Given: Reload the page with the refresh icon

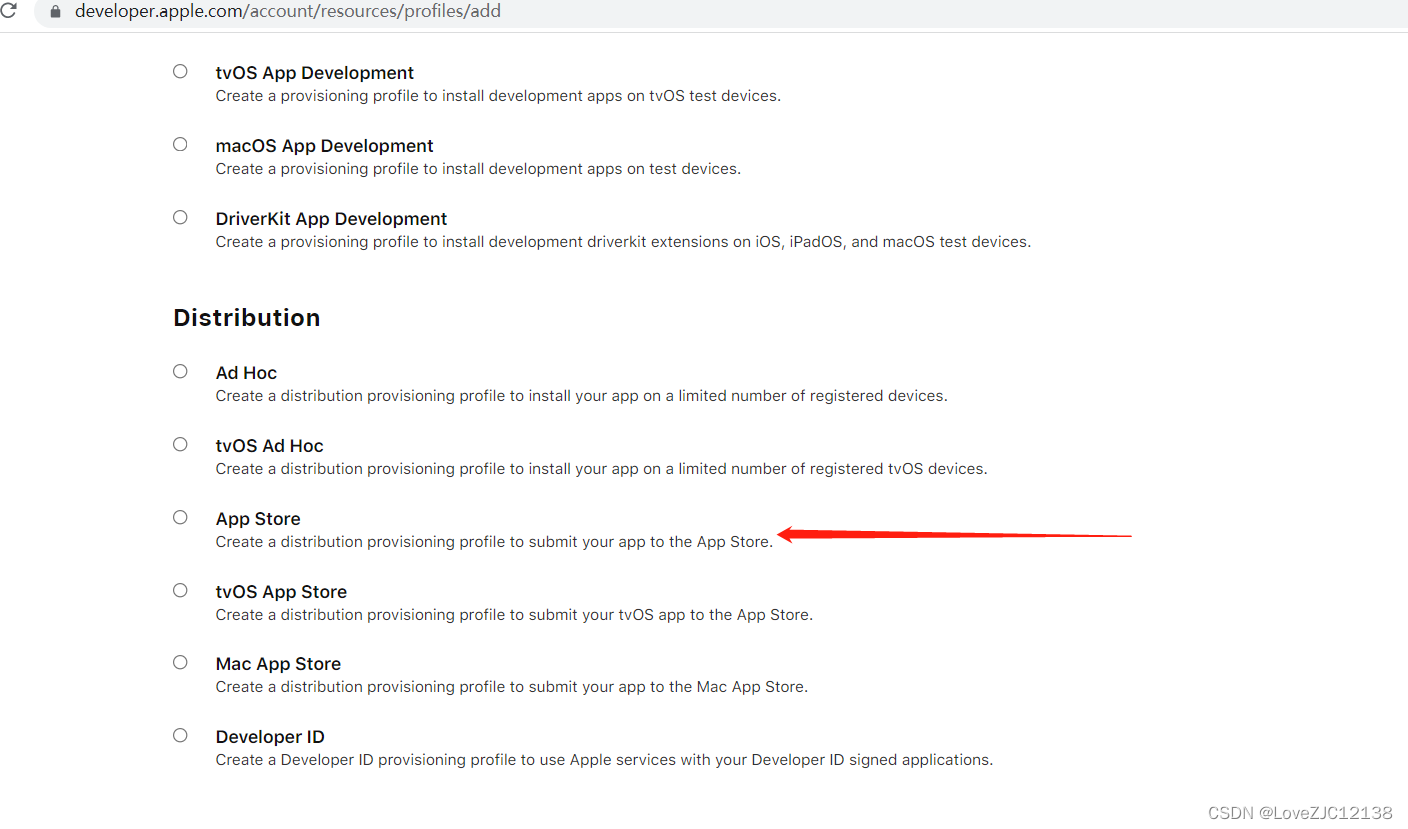Looking at the screenshot, I should point(9,11).
